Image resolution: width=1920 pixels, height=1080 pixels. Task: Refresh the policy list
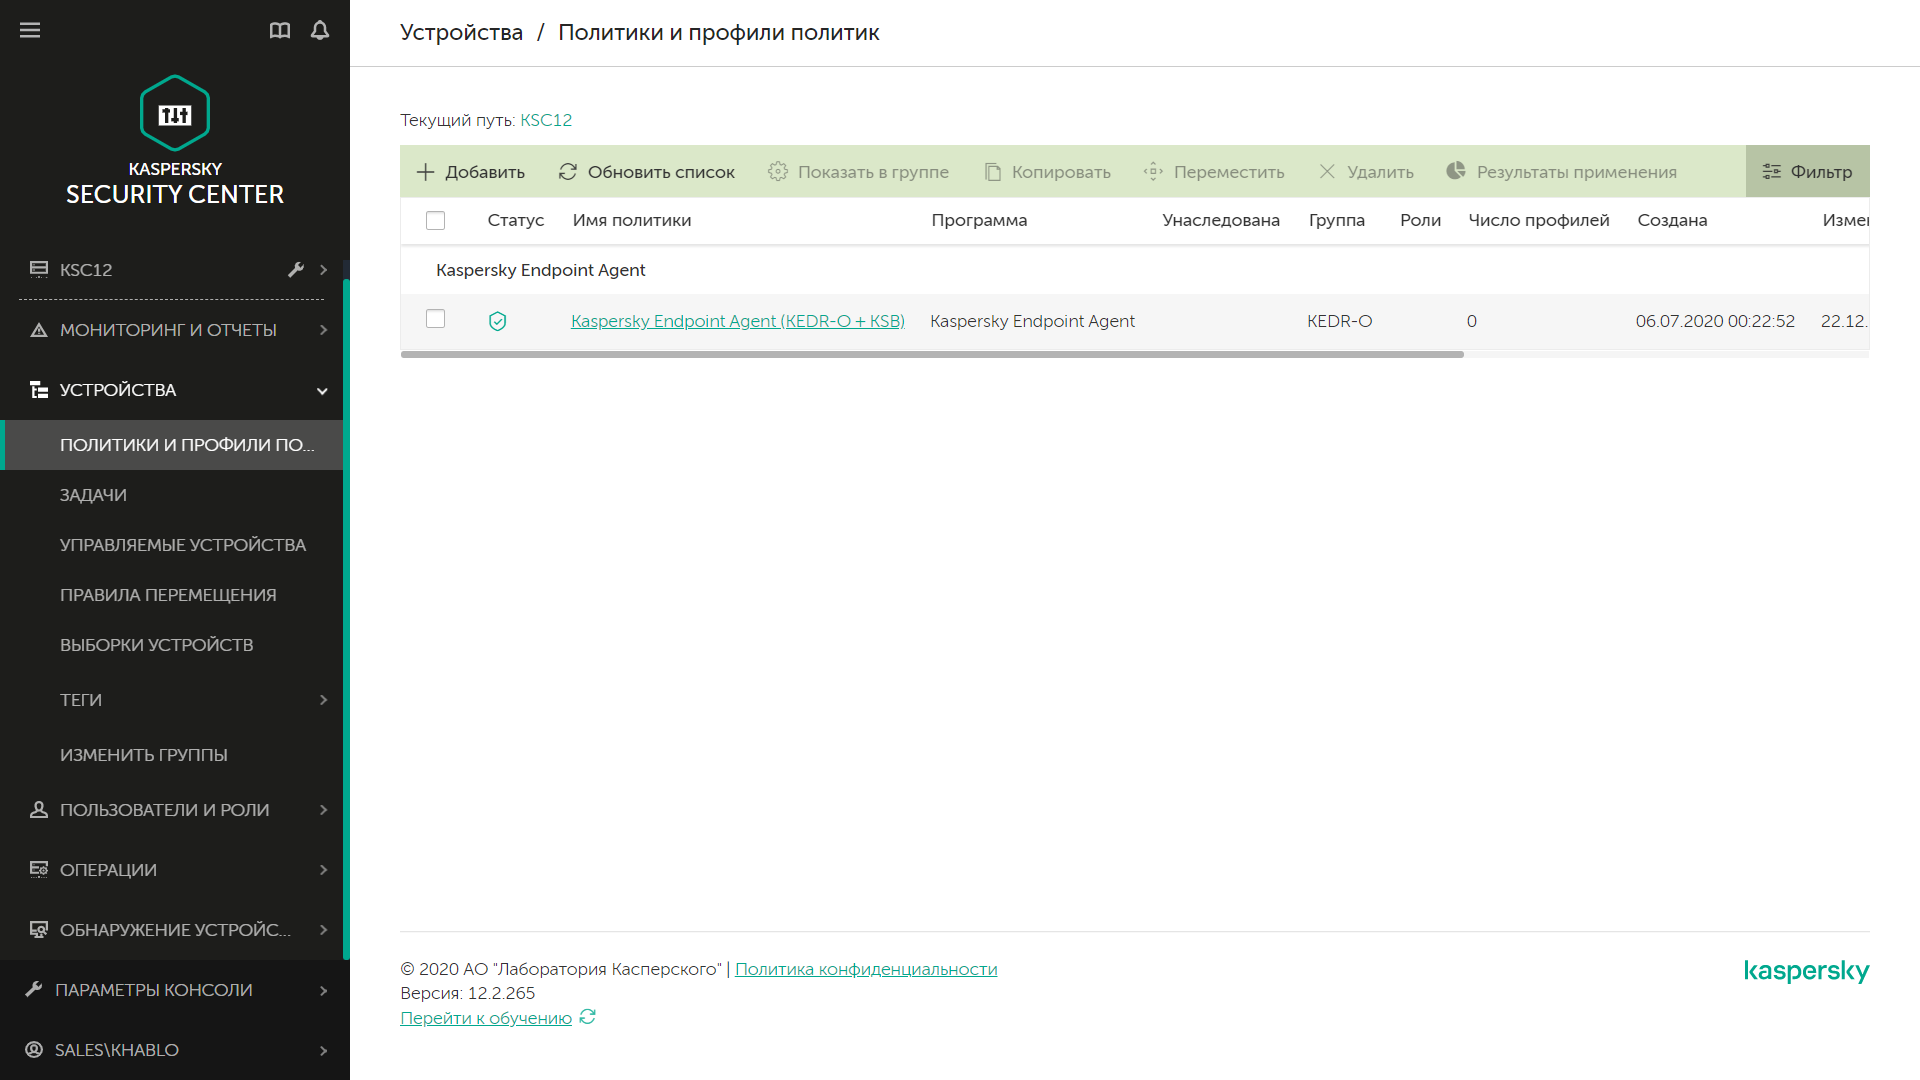pos(646,172)
